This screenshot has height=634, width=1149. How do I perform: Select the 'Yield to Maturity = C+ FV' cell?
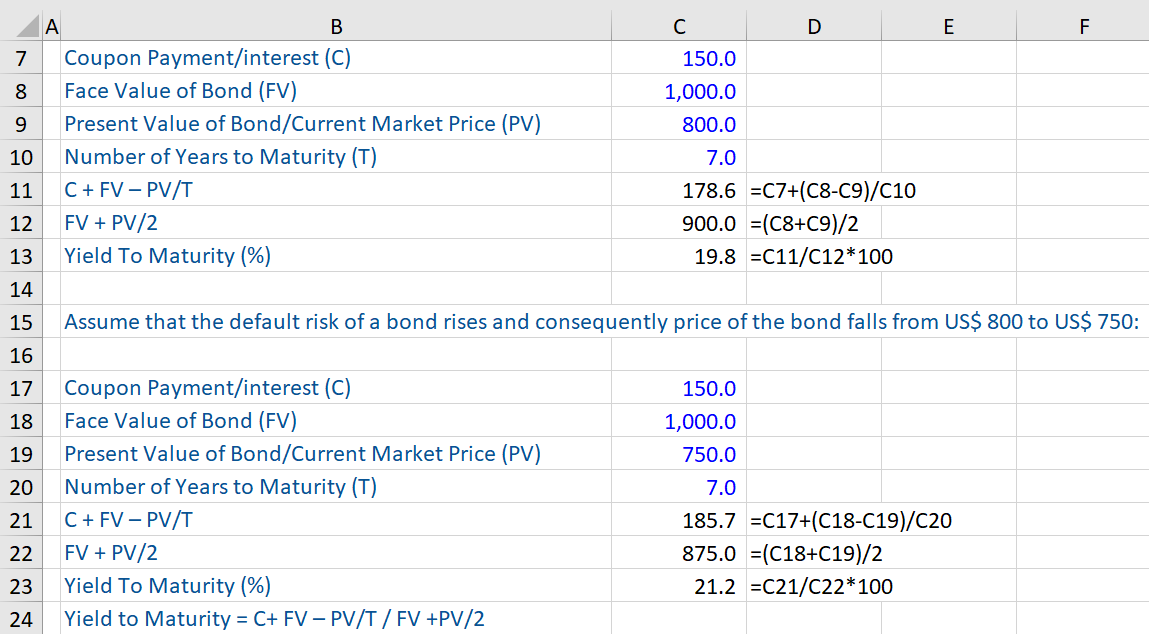274,620
